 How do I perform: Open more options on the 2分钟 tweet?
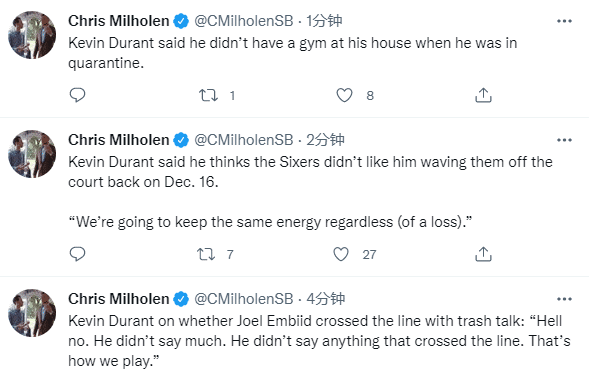pyautogui.click(x=564, y=140)
